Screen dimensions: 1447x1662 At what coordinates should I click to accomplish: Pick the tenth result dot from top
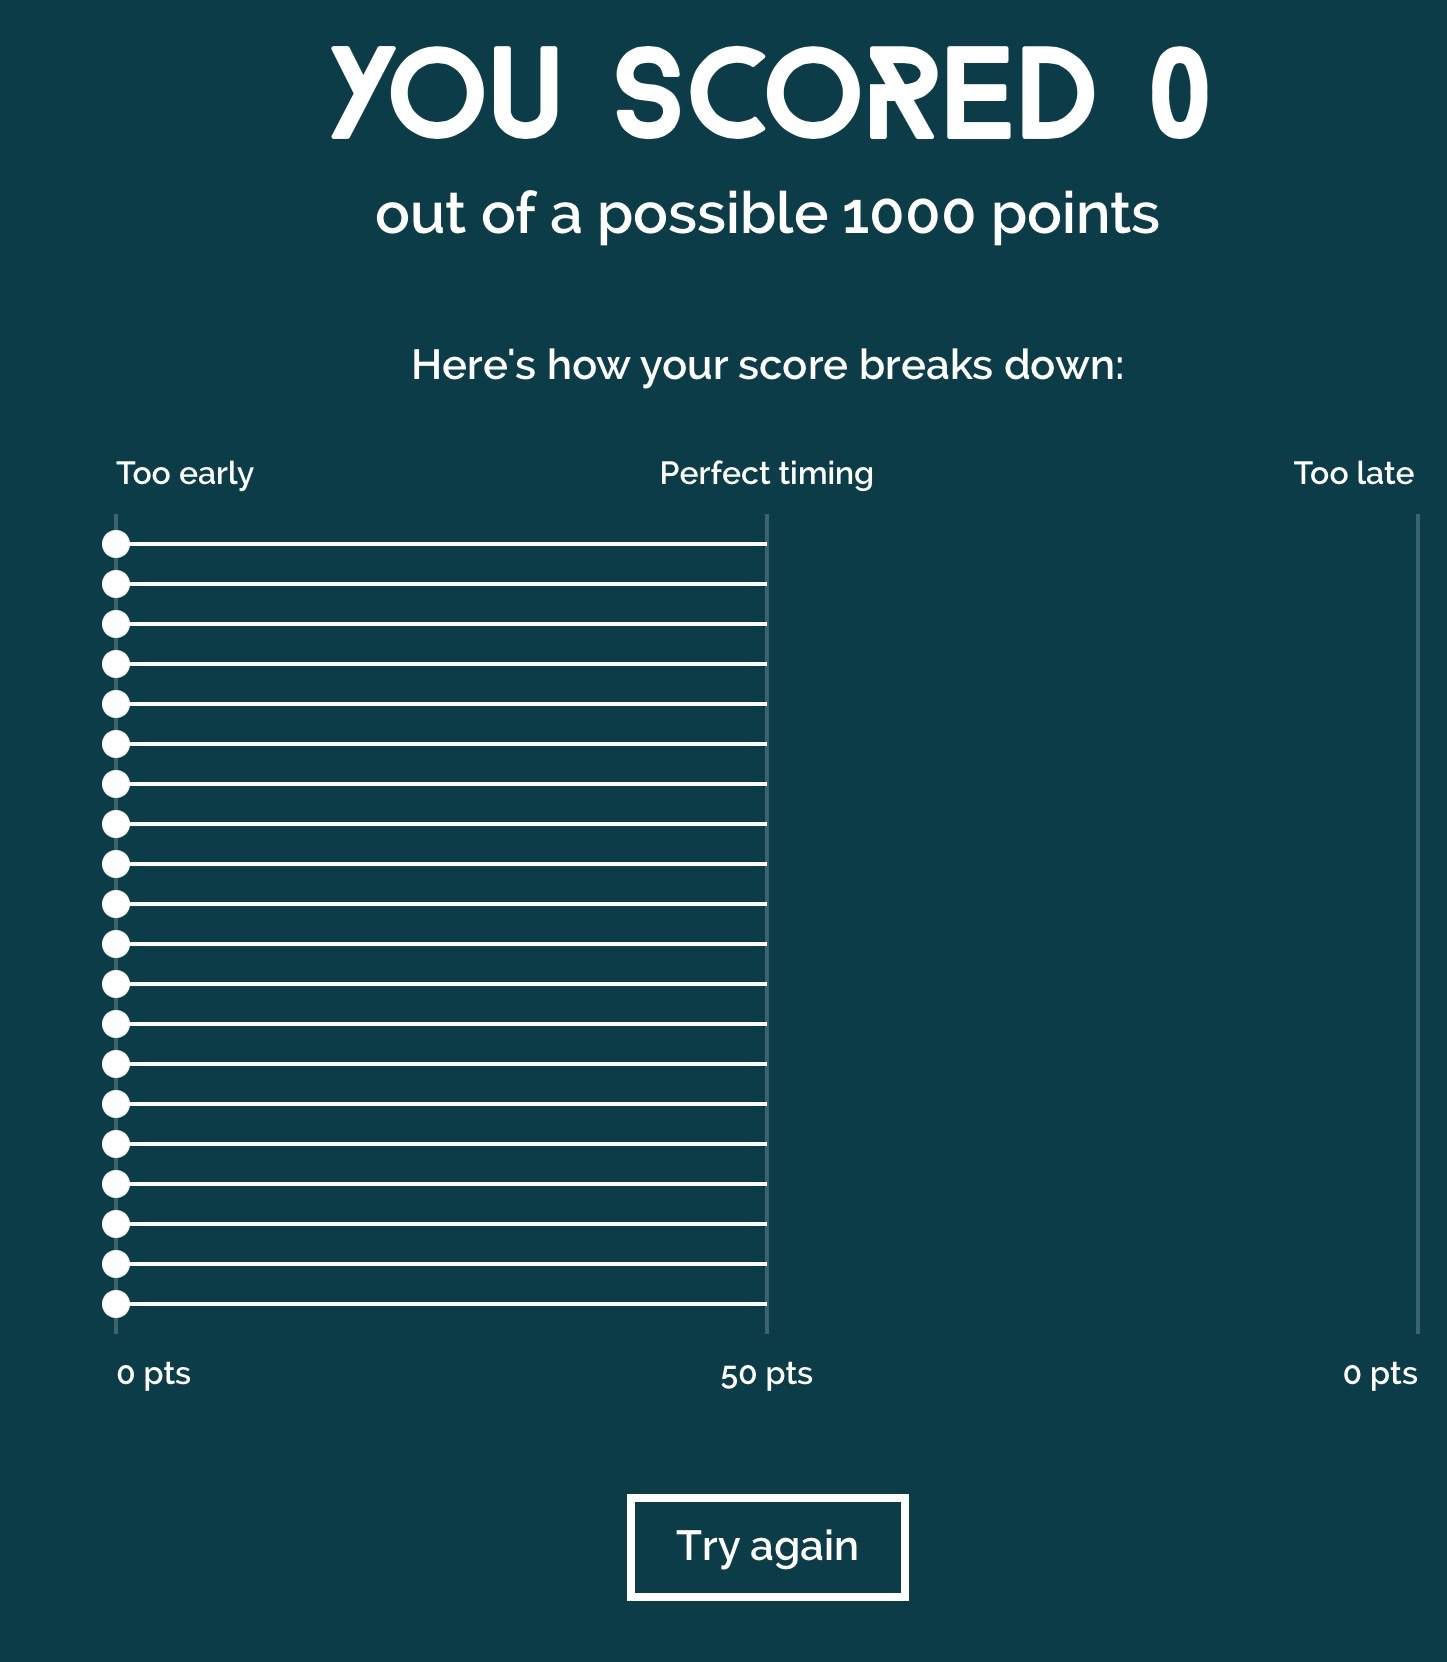(116, 904)
